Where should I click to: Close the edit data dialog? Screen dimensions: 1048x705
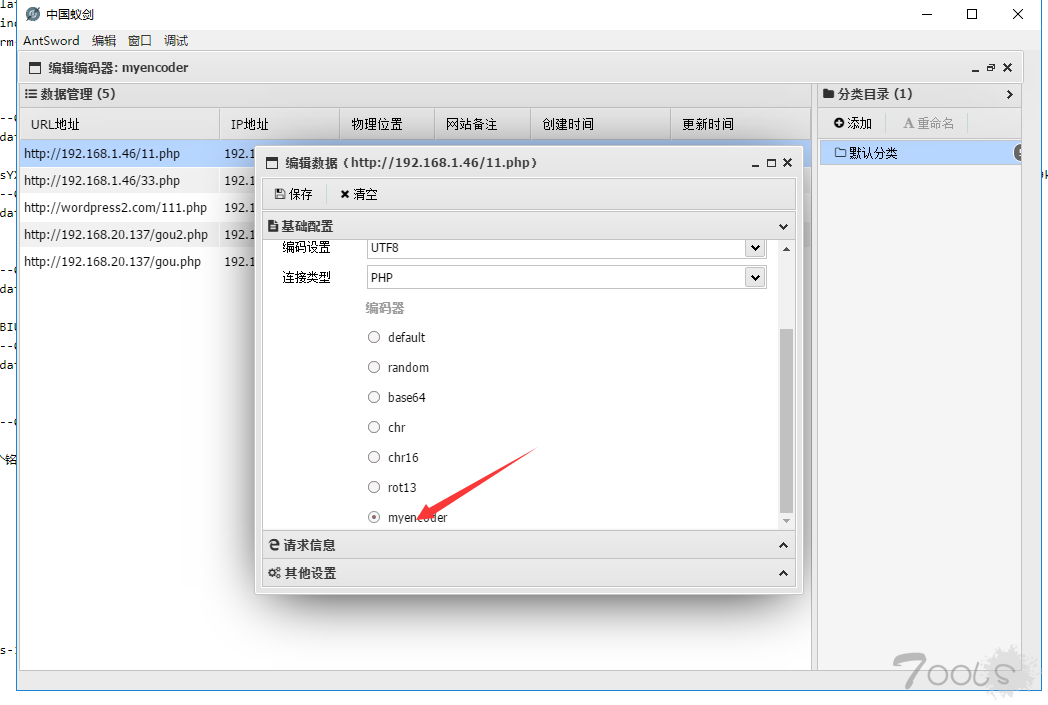787,163
